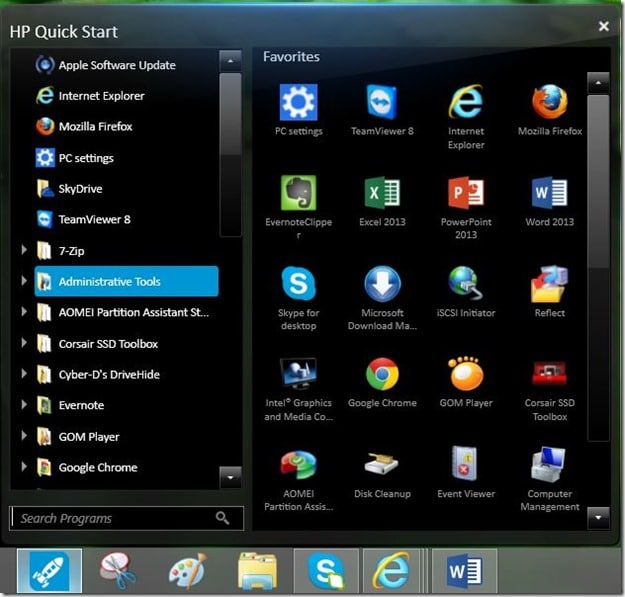Open SkyDrive in program list
The image size is (625, 597).
(126, 189)
